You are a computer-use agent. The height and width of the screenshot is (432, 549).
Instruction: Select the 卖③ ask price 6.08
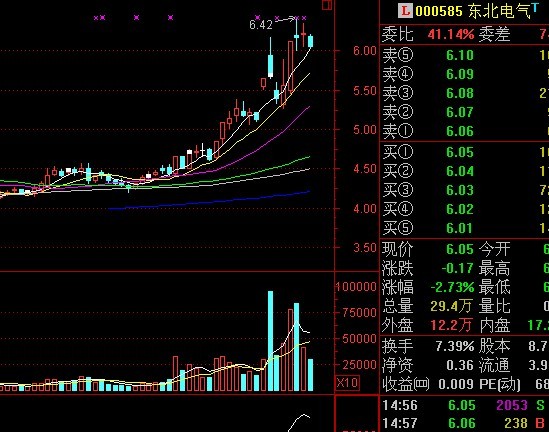click(x=460, y=93)
